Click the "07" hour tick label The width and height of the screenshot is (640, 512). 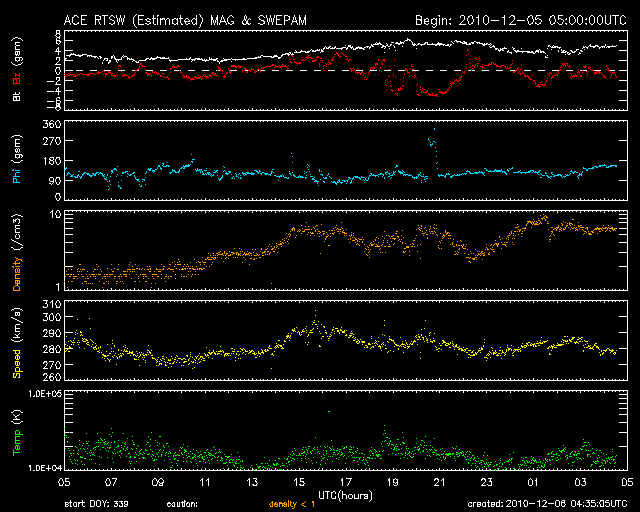click(111, 482)
